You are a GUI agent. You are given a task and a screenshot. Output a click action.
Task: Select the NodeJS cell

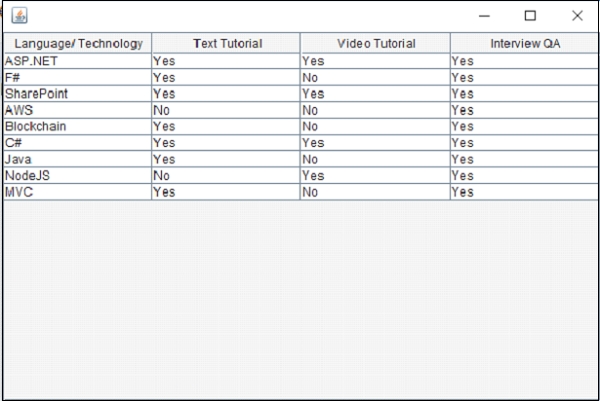pos(77,176)
